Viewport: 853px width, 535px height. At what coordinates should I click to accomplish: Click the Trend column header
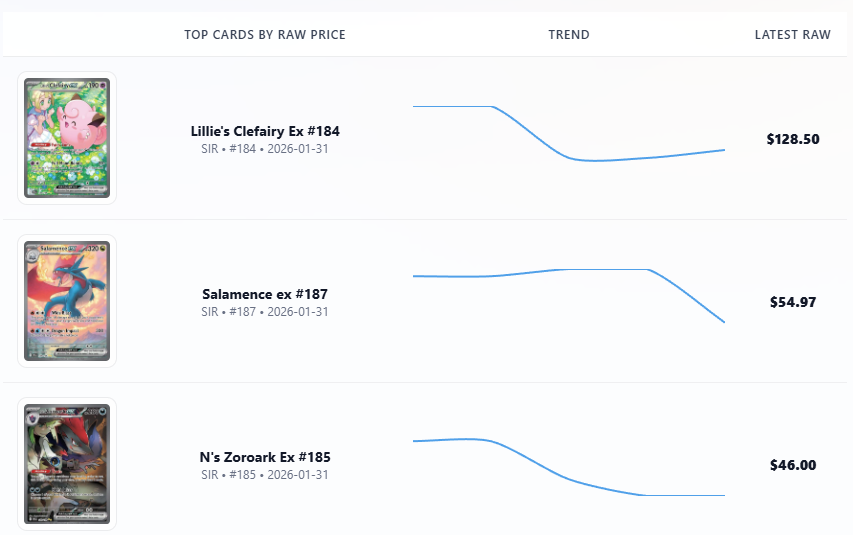569,35
